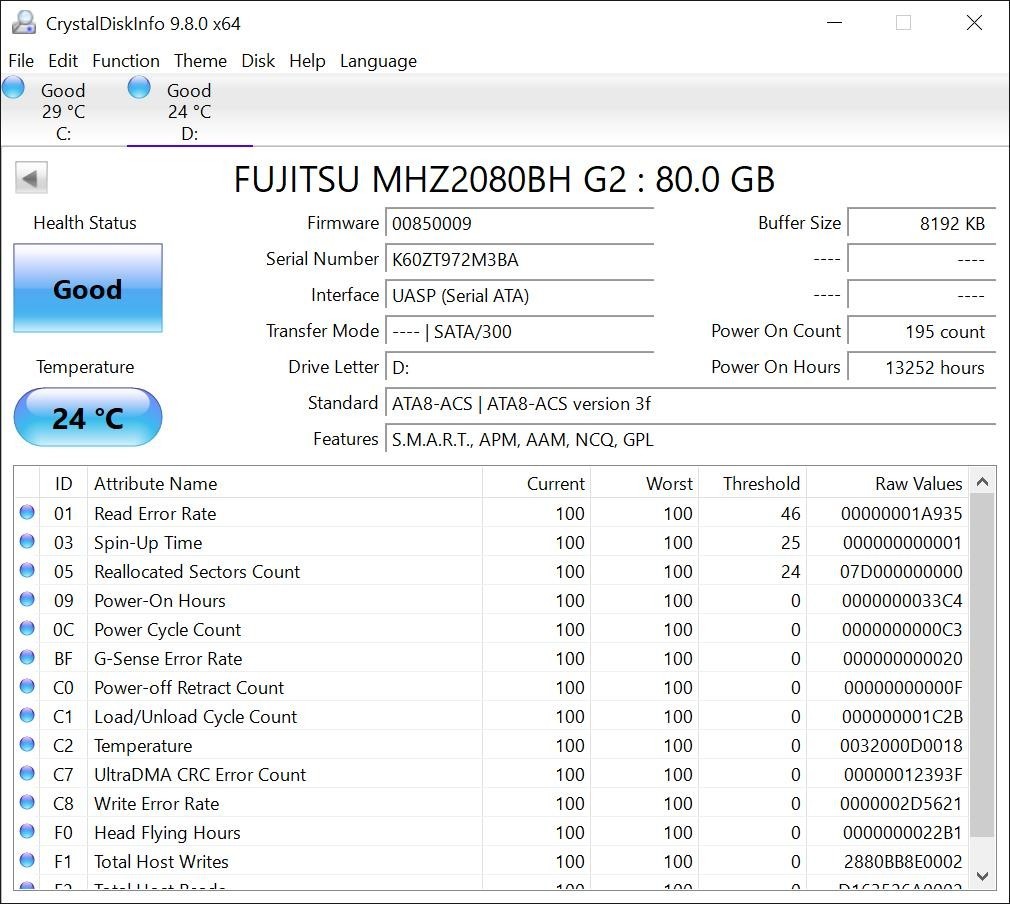
Task: Open the Theme menu
Action: 200,61
